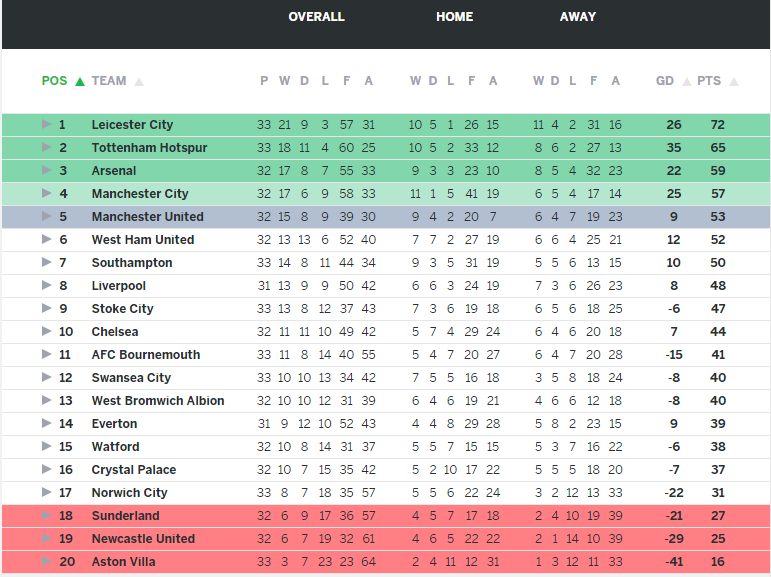This screenshot has width=771, height=577.
Task: Toggle the Liverpool row disclosure triangle
Action: (46, 286)
